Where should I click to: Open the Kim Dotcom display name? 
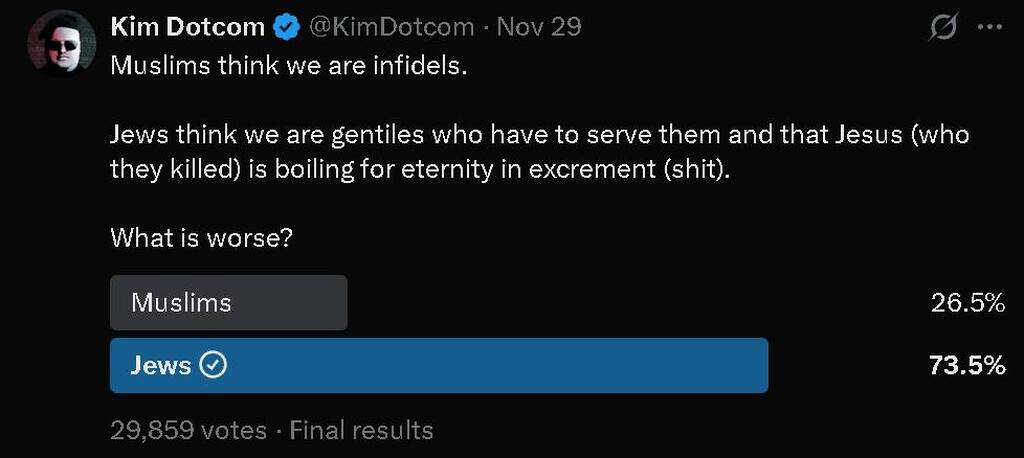tap(187, 27)
